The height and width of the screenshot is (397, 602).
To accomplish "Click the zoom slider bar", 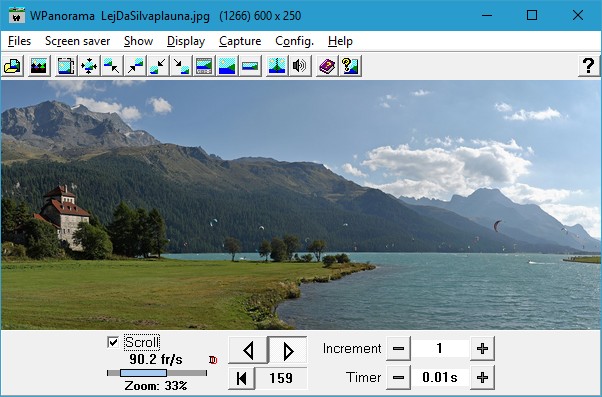I will pyautogui.click(x=157, y=373).
